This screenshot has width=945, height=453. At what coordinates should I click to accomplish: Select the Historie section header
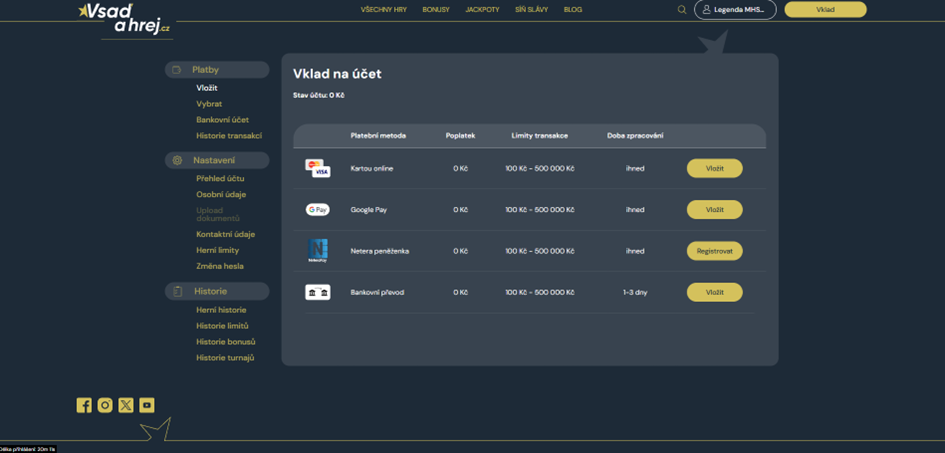(x=217, y=291)
